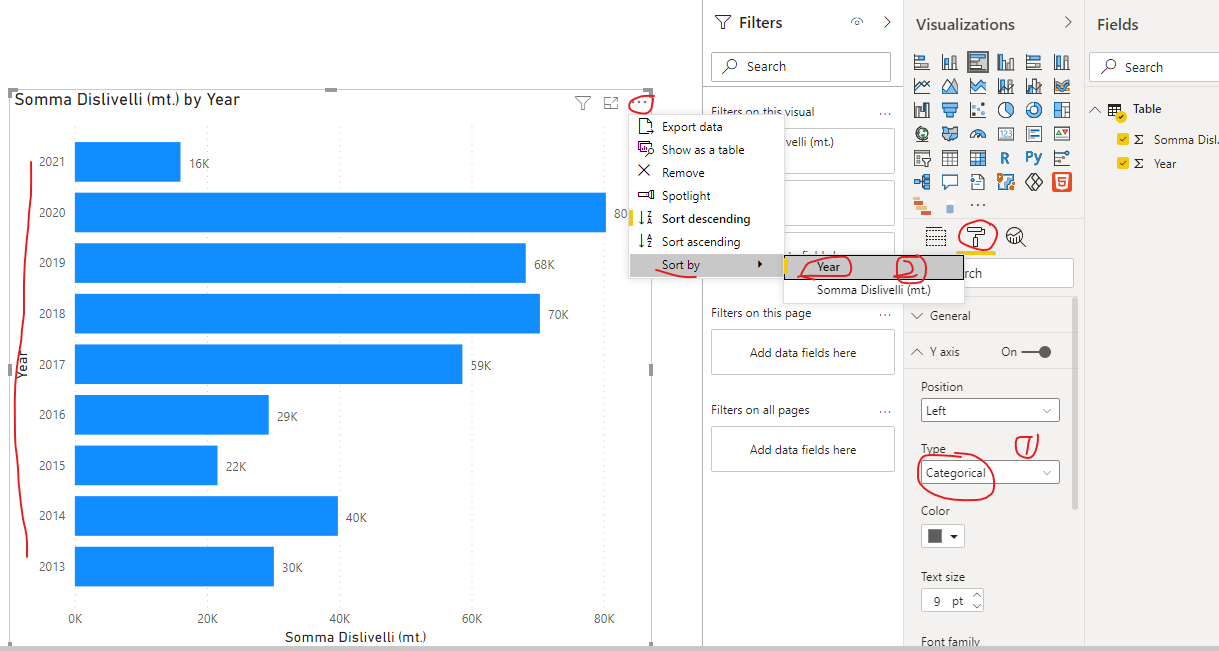The image size is (1219, 651).
Task: Choose Sort descending option
Action: coord(706,218)
